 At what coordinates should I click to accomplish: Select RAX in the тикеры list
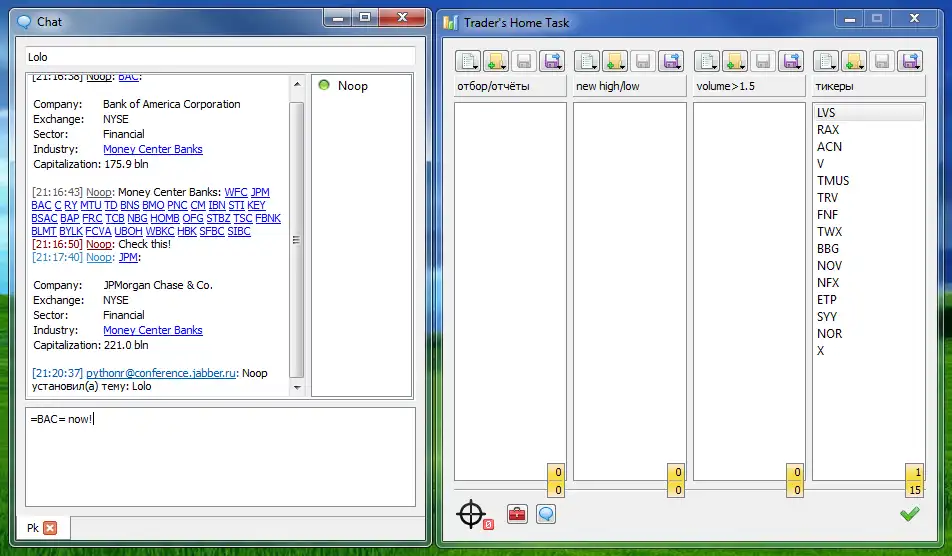[869, 130]
